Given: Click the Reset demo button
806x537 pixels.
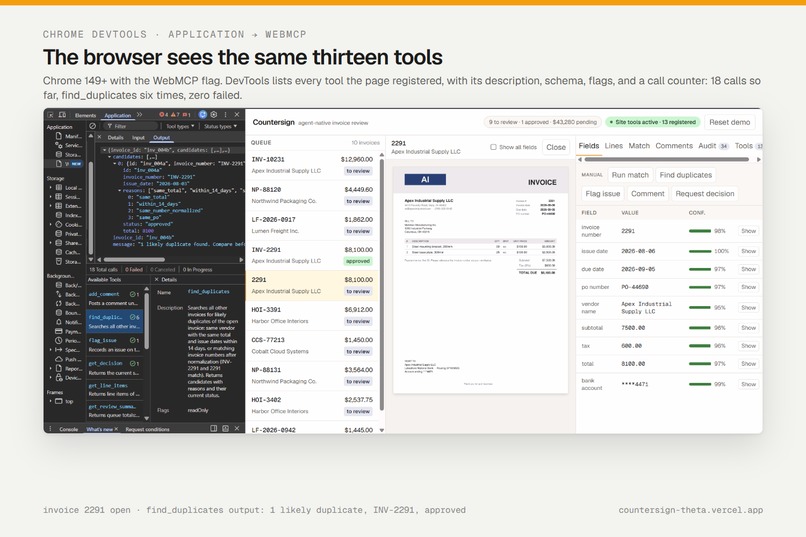Looking at the screenshot, I should 729,122.
